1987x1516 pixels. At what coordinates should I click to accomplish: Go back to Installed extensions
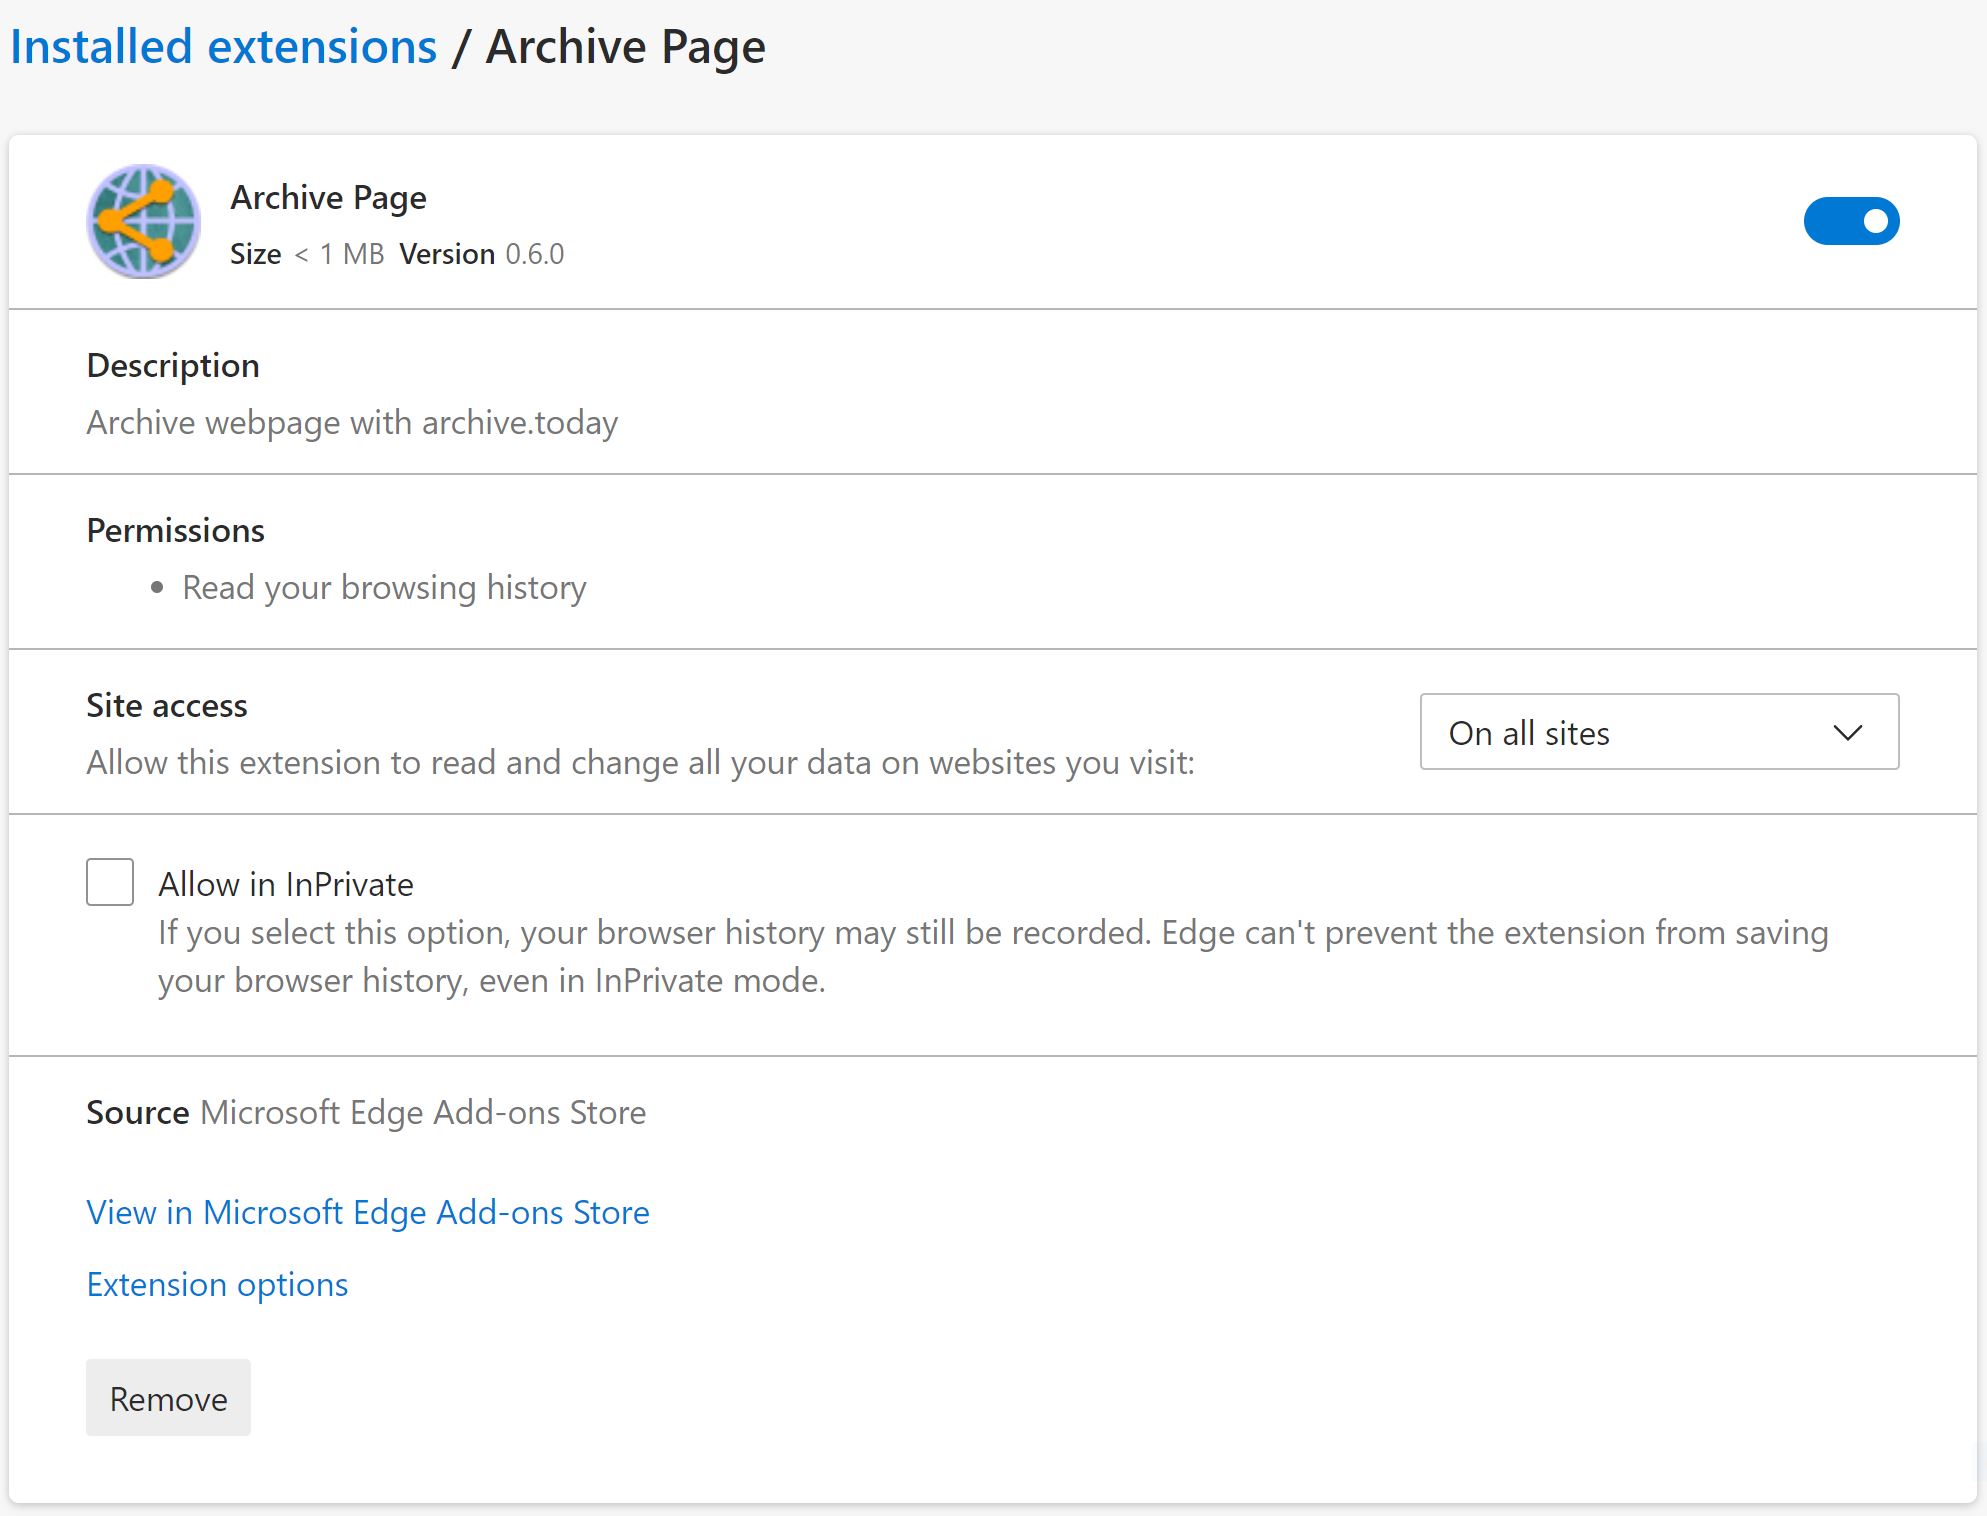[x=224, y=47]
